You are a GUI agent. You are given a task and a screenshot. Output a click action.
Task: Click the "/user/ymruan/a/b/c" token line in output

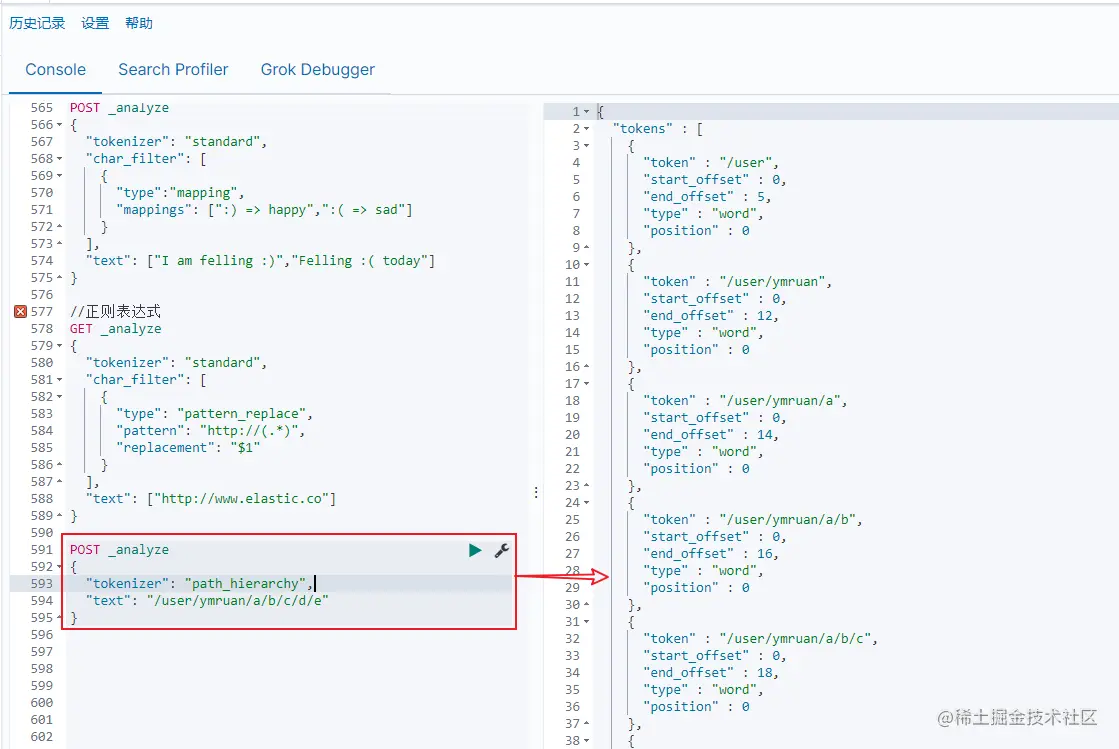(x=760, y=639)
